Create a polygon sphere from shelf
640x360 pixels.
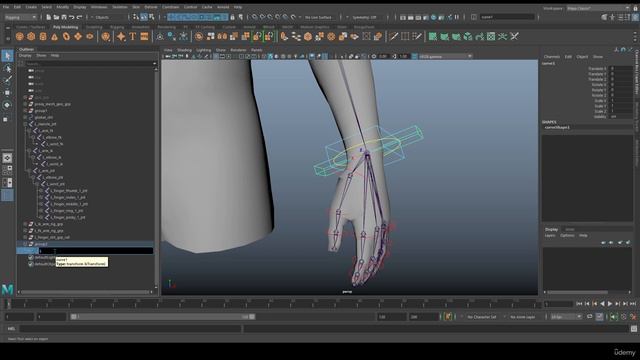[x=20, y=37]
